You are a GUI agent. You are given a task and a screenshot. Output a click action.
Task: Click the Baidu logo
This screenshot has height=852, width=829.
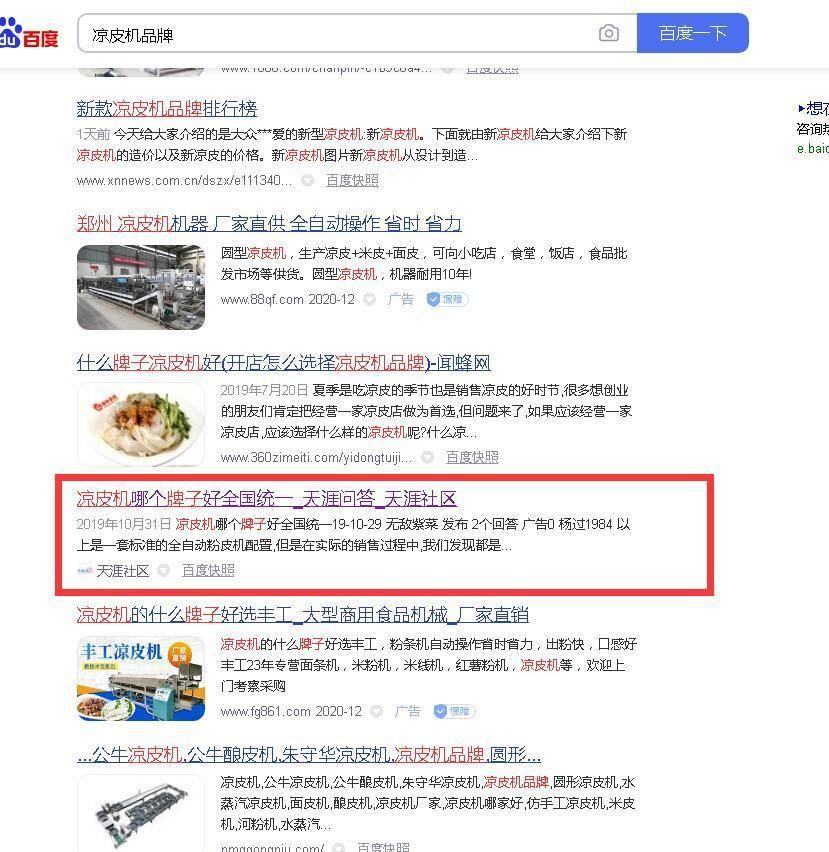[29, 34]
